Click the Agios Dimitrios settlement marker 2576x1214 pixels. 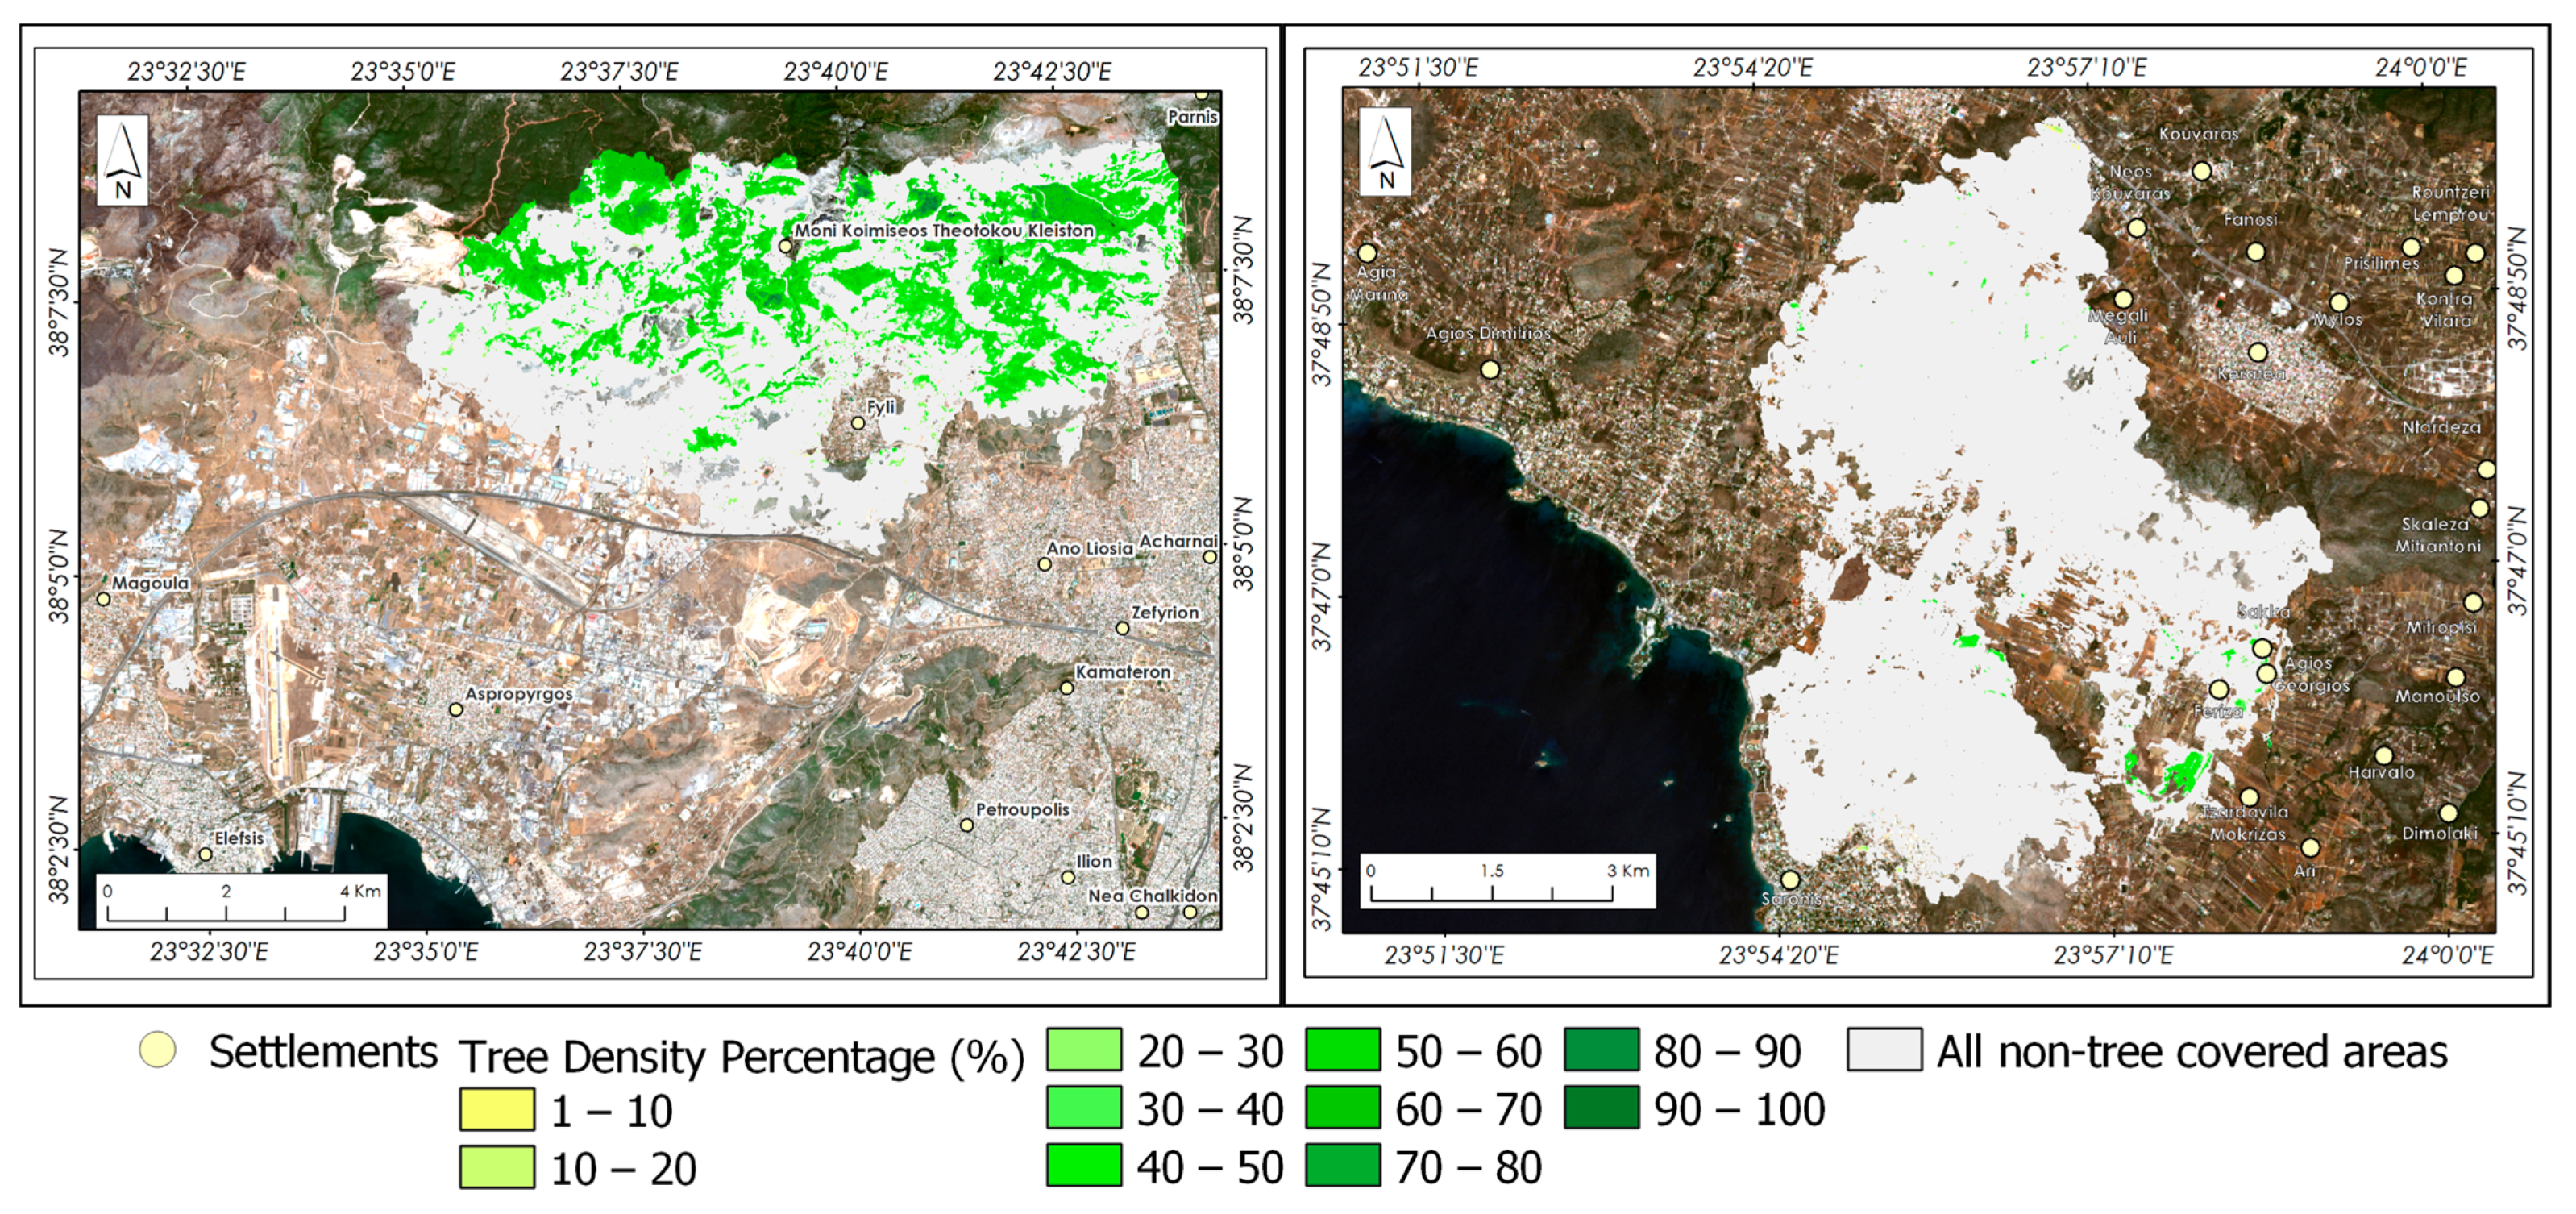coord(1490,370)
